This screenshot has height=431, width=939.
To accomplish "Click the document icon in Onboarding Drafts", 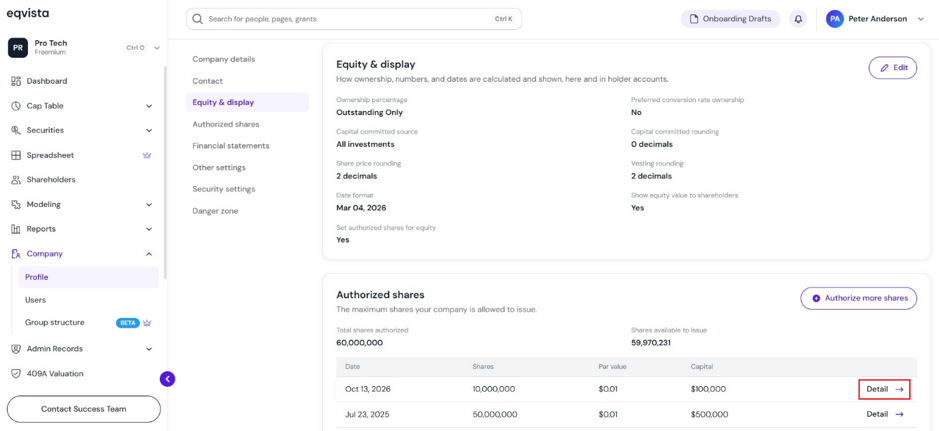I will (x=695, y=19).
